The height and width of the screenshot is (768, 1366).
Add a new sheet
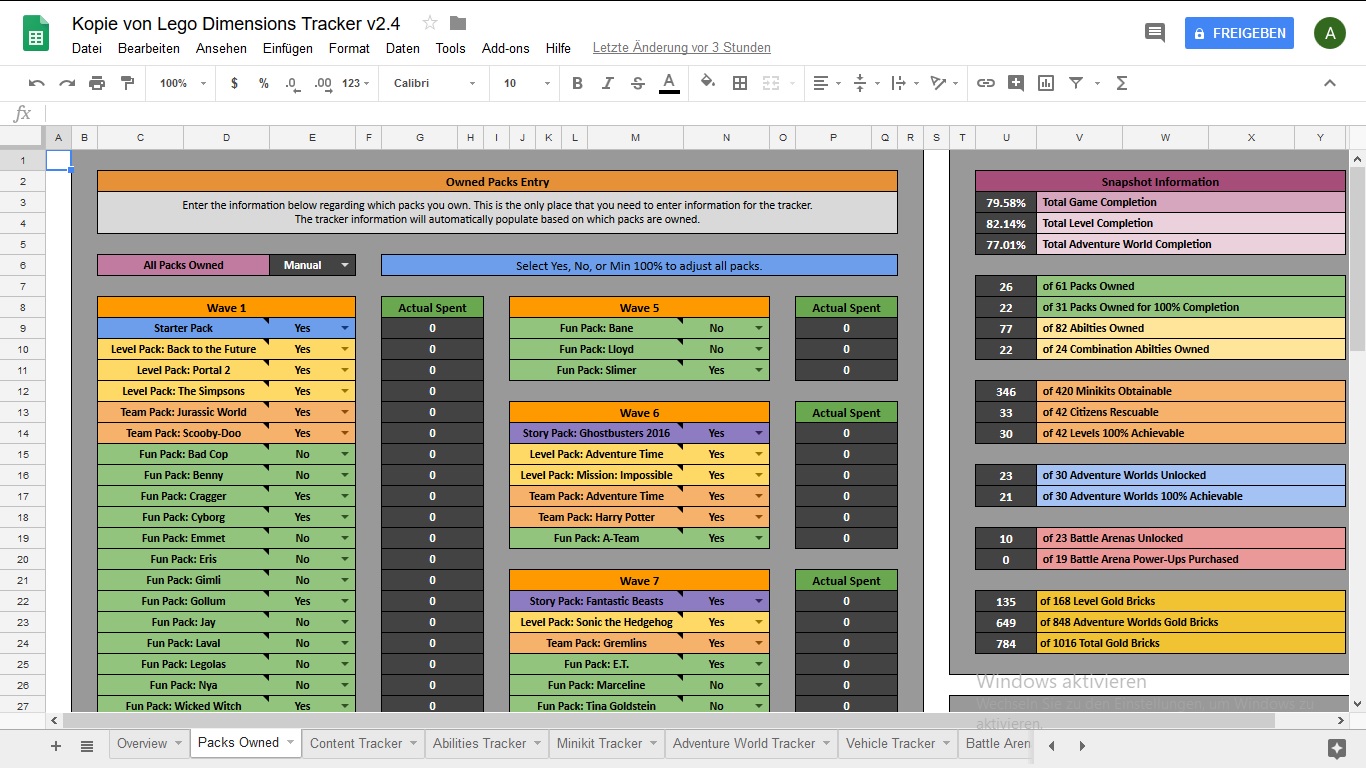[x=56, y=745]
